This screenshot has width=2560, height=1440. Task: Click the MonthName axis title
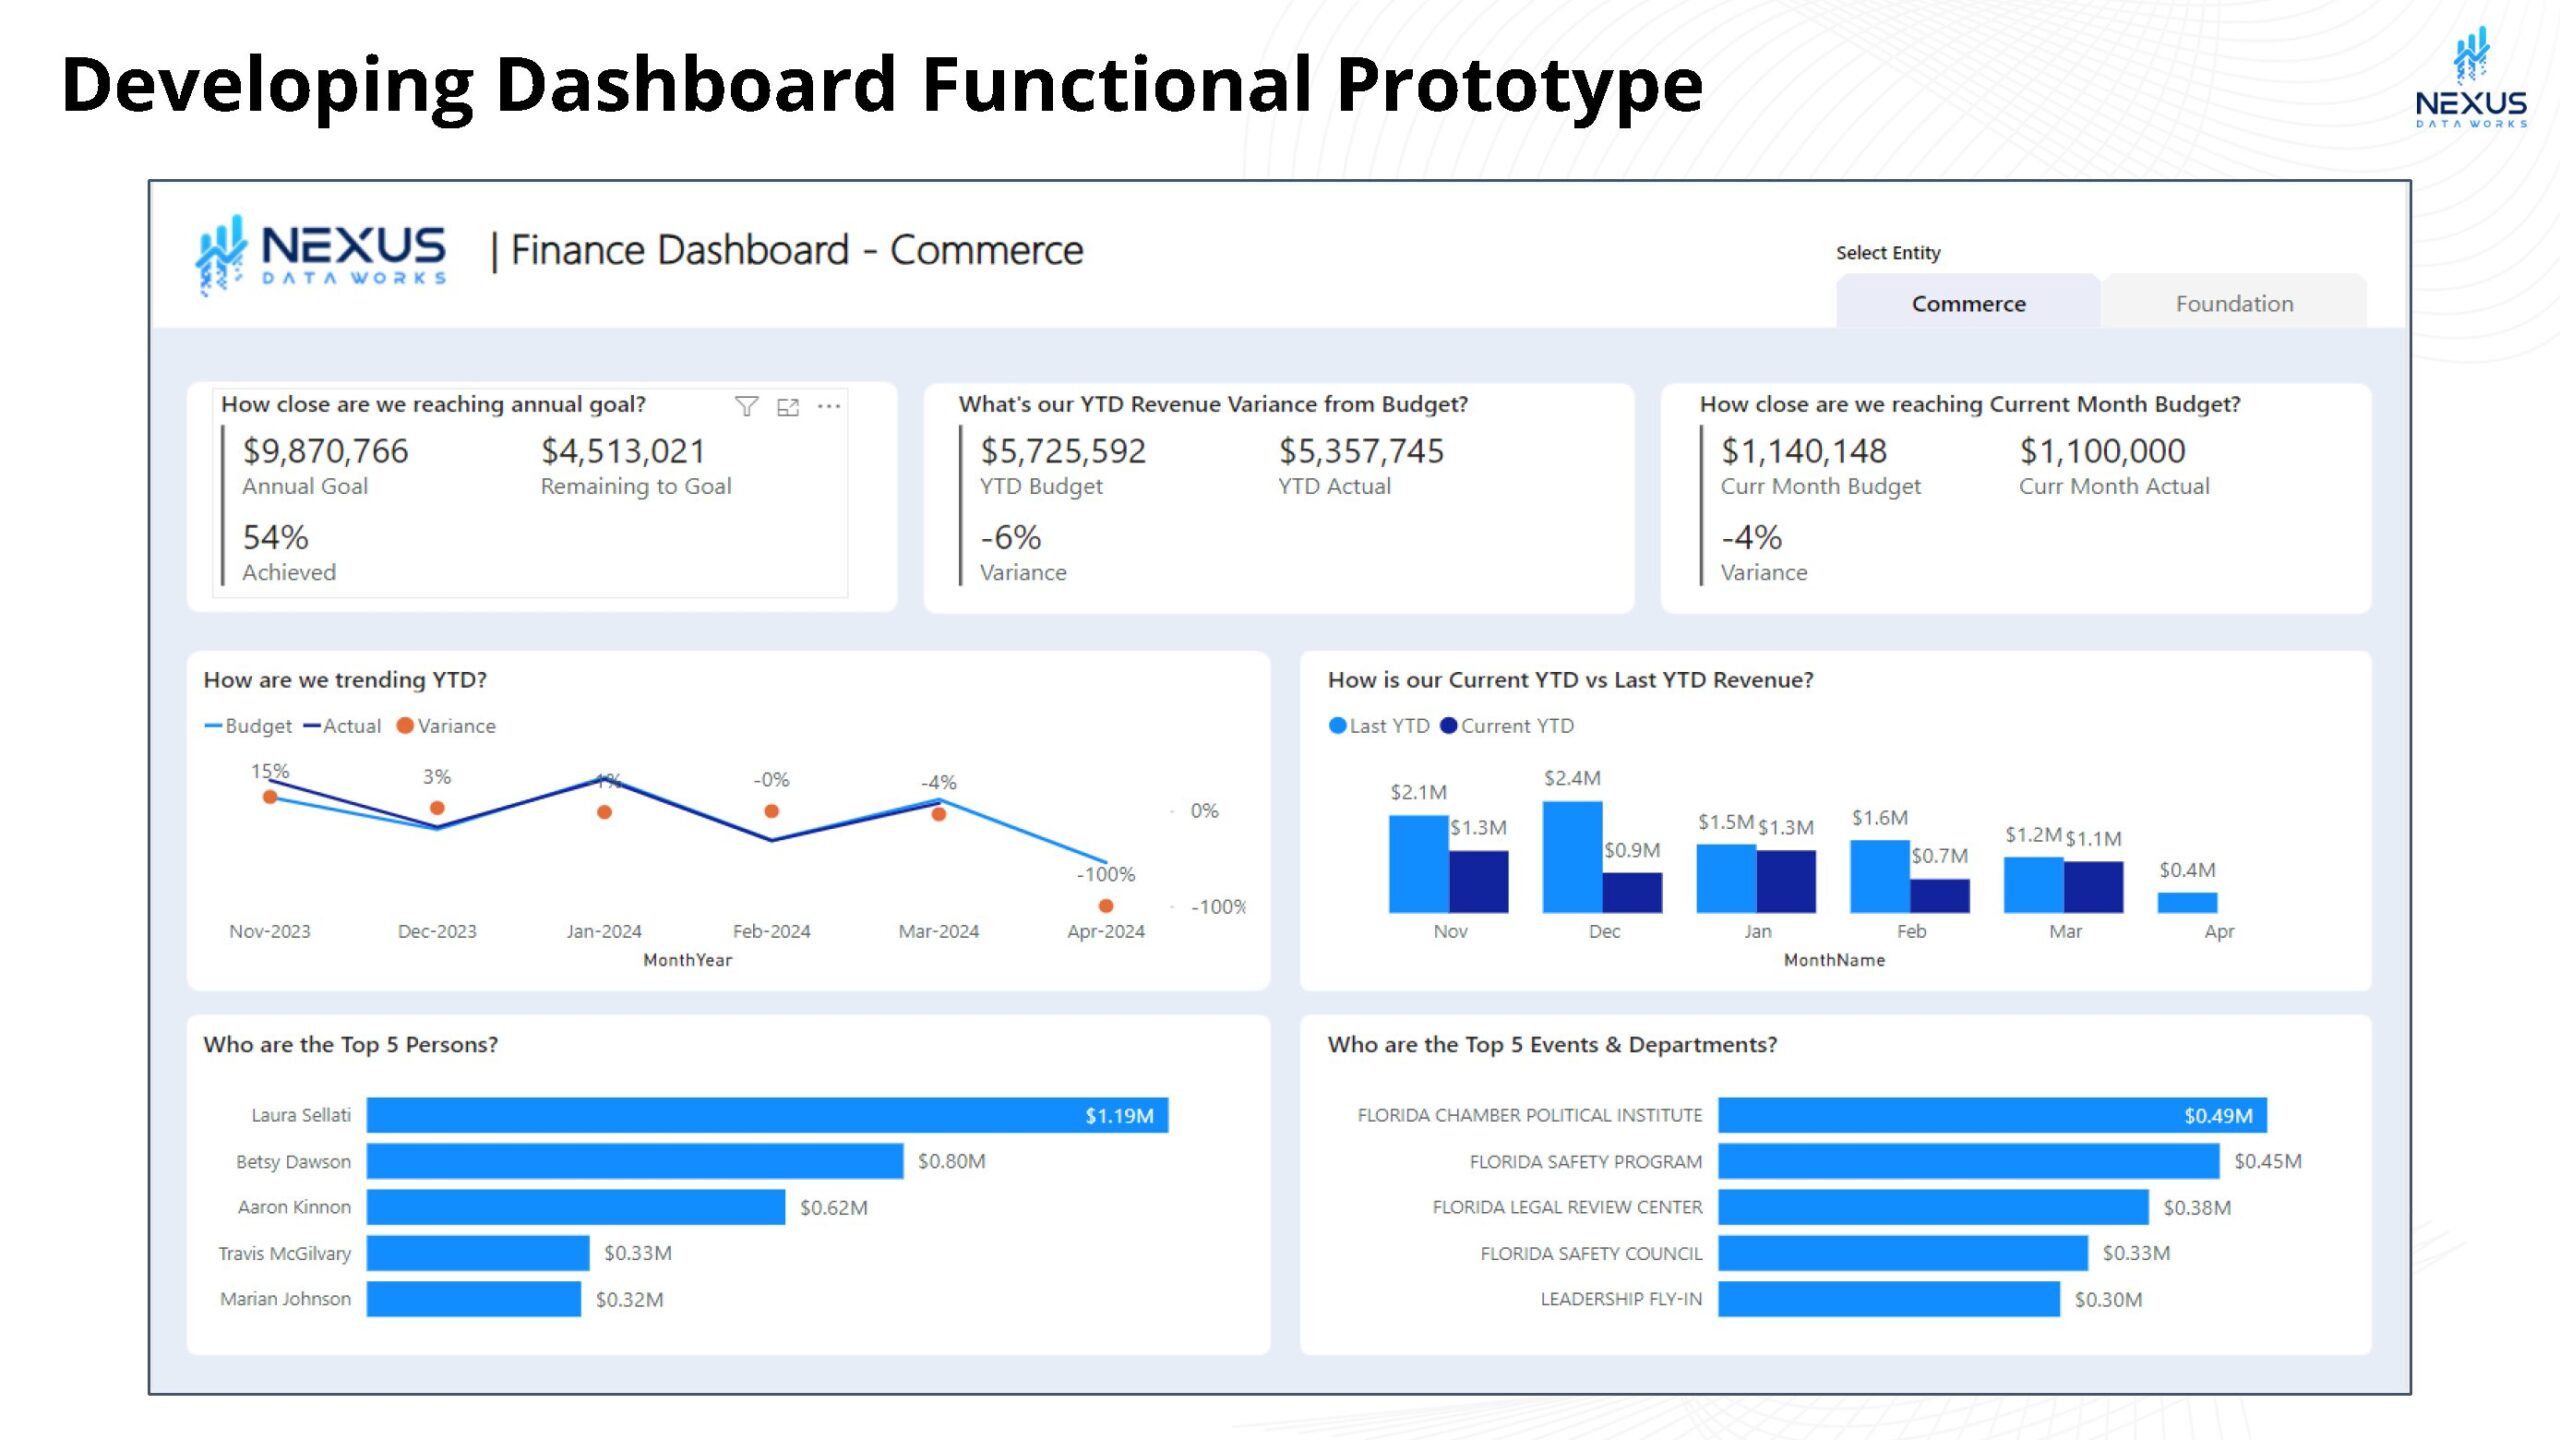[x=1834, y=960]
